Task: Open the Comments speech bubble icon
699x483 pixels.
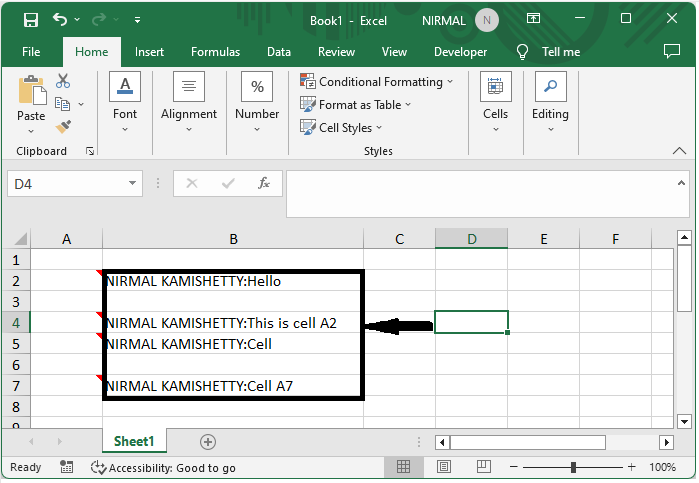Action: click(672, 52)
